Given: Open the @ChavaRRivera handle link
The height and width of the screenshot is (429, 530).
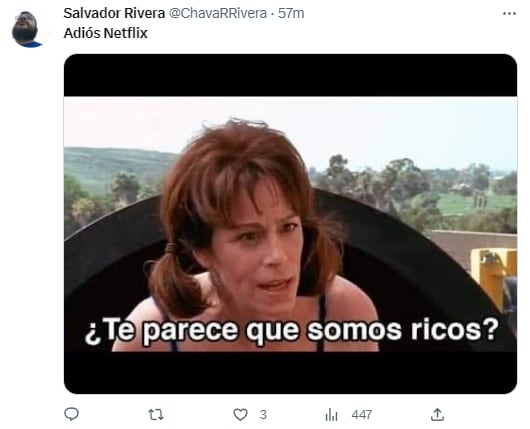Looking at the screenshot, I should pyautogui.click(x=218, y=14).
